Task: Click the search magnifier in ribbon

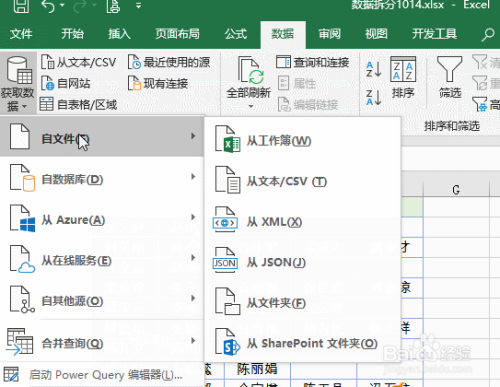Action: tap(488, 34)
